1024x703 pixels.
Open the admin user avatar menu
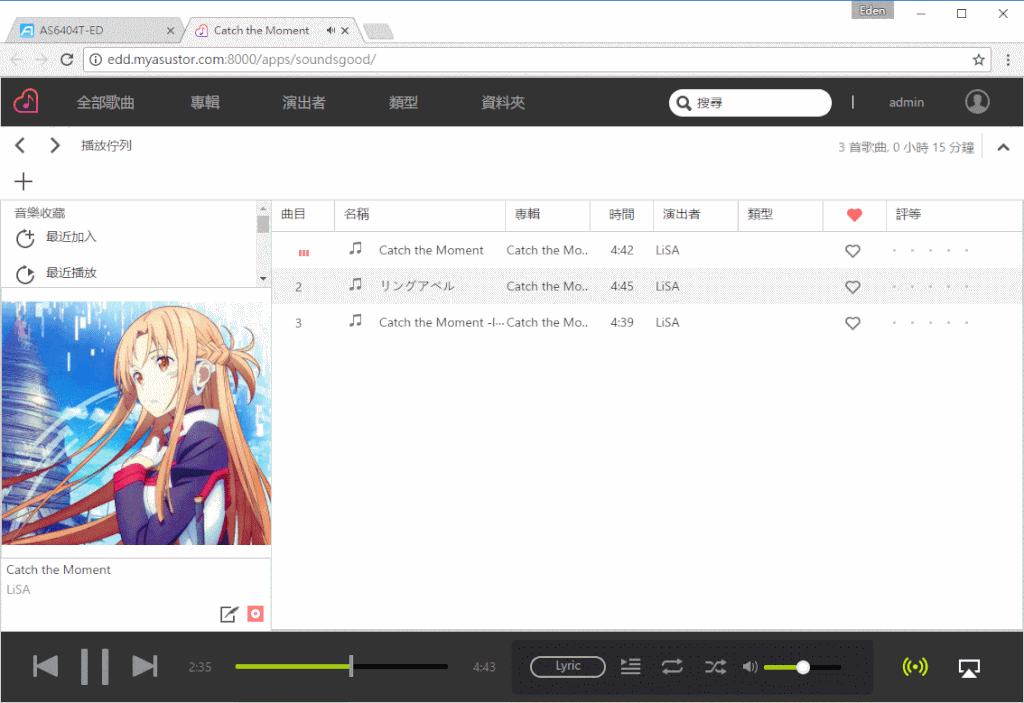[977, 101]
